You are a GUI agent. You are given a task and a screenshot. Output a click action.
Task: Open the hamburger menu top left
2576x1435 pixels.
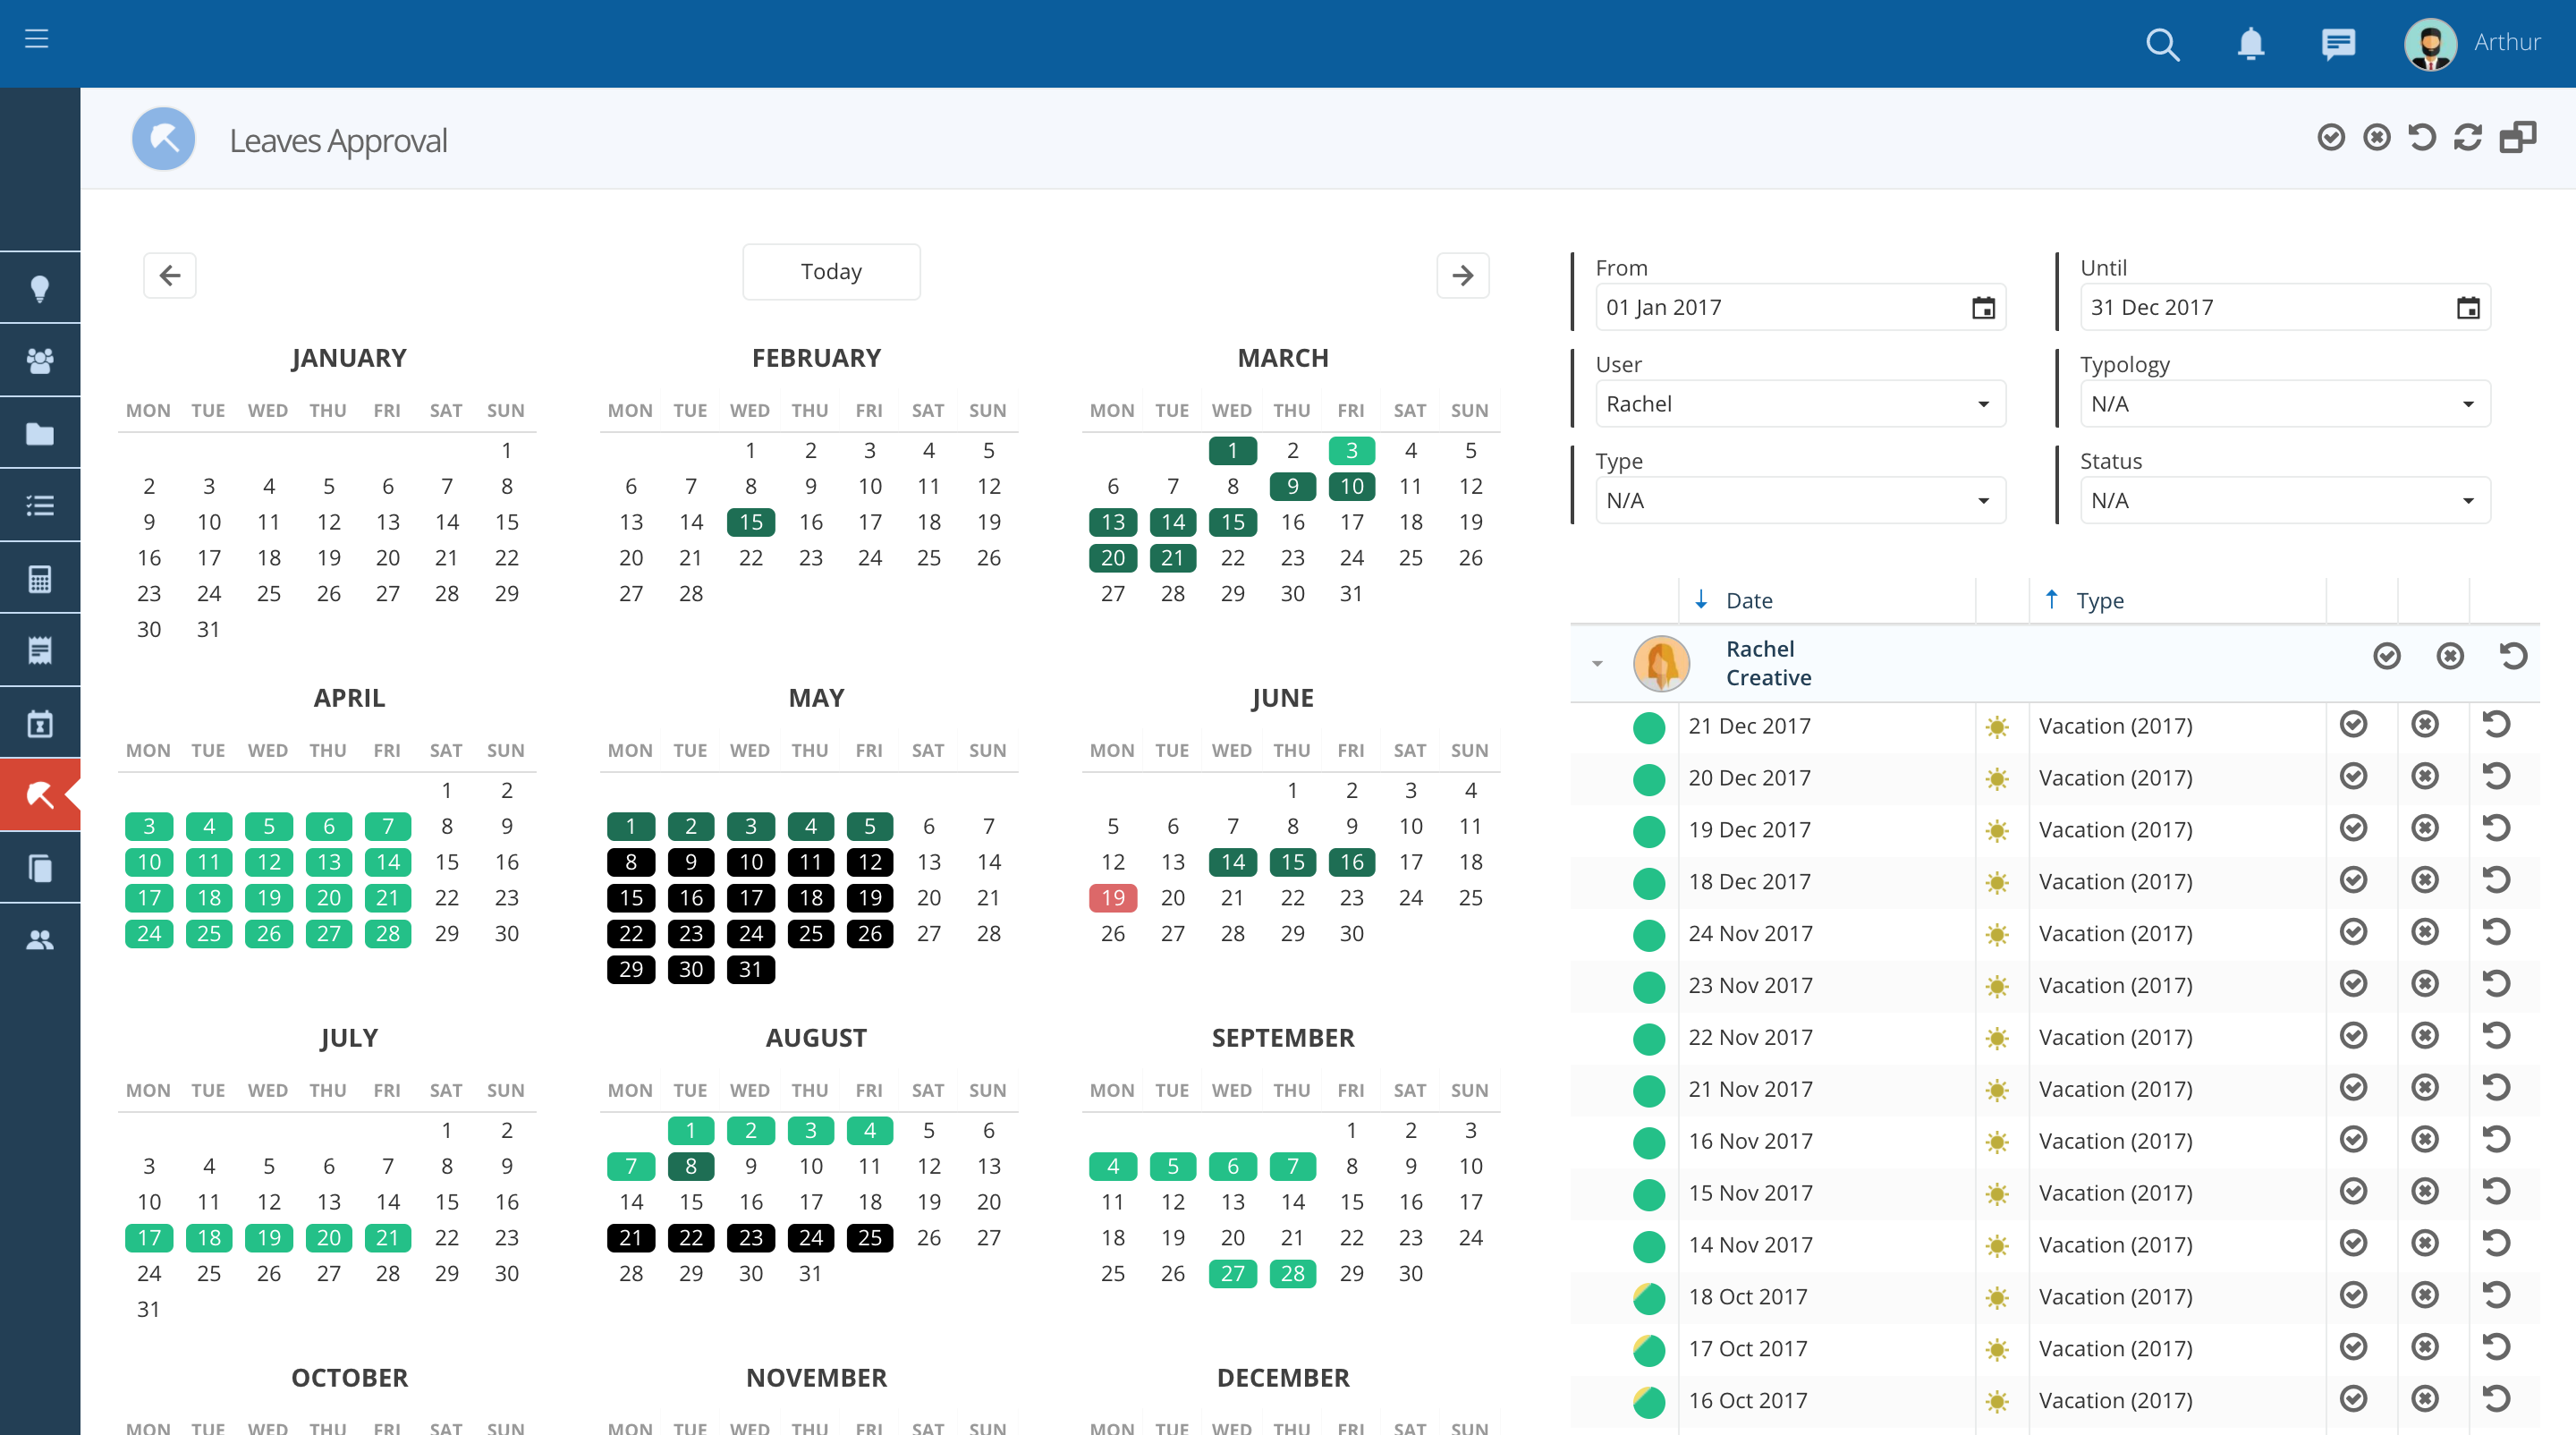click(37, 39)
